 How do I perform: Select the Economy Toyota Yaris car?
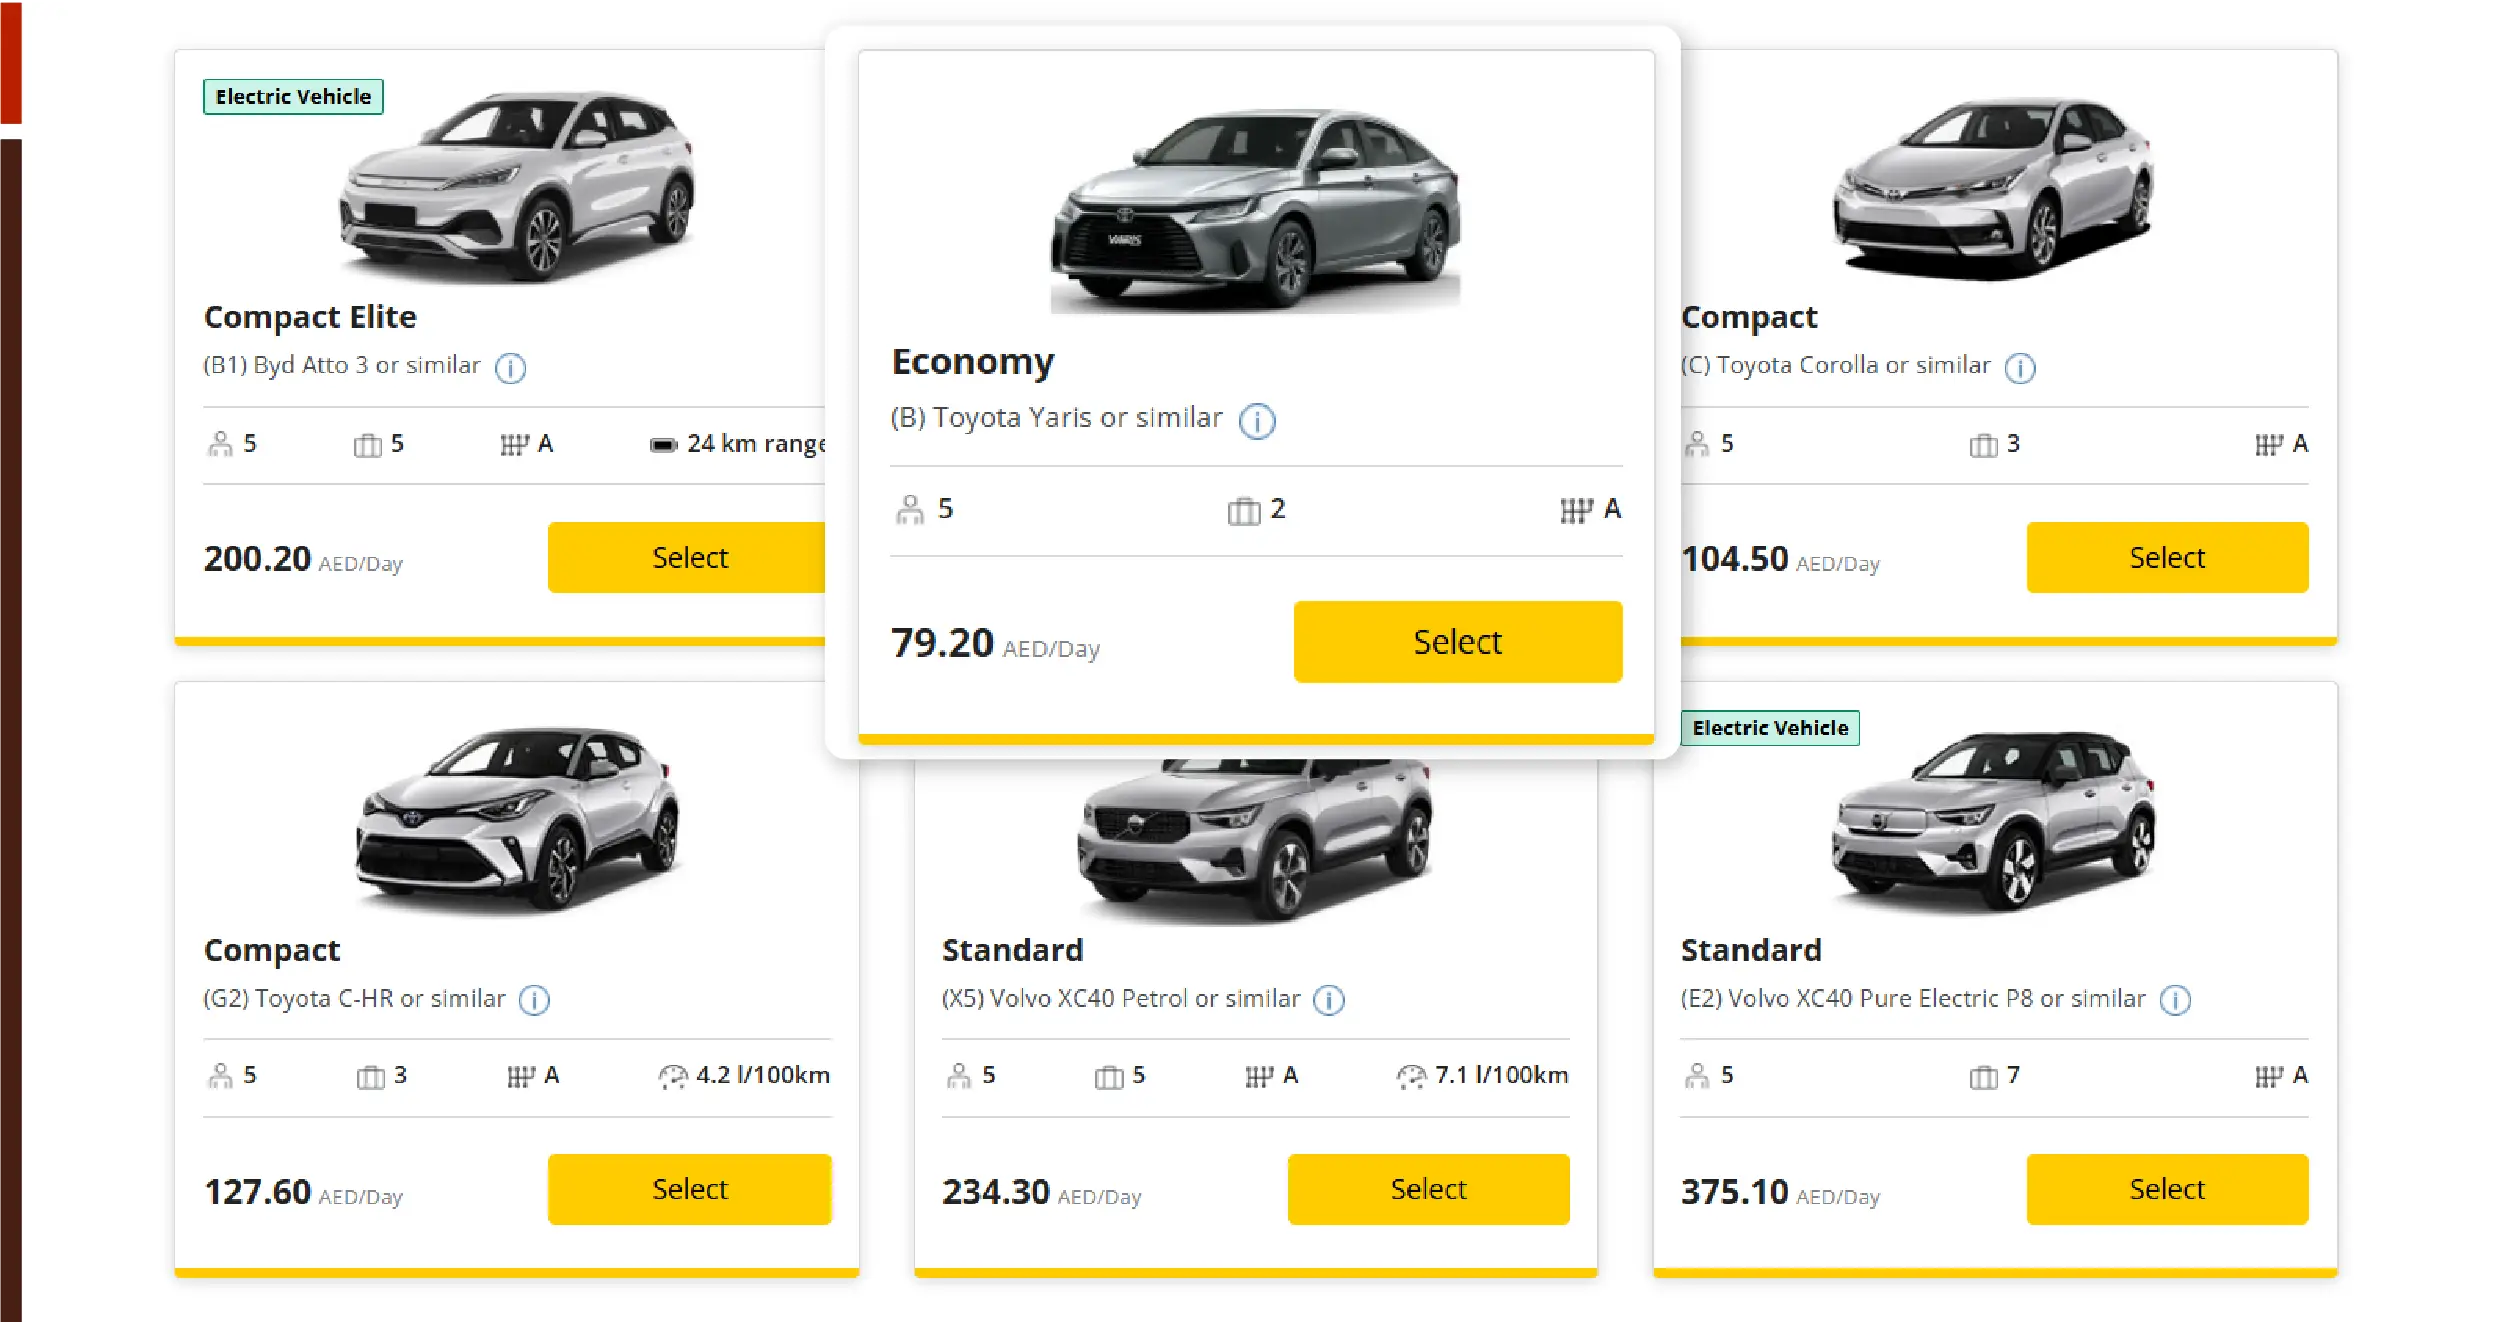coord(1457,642)
